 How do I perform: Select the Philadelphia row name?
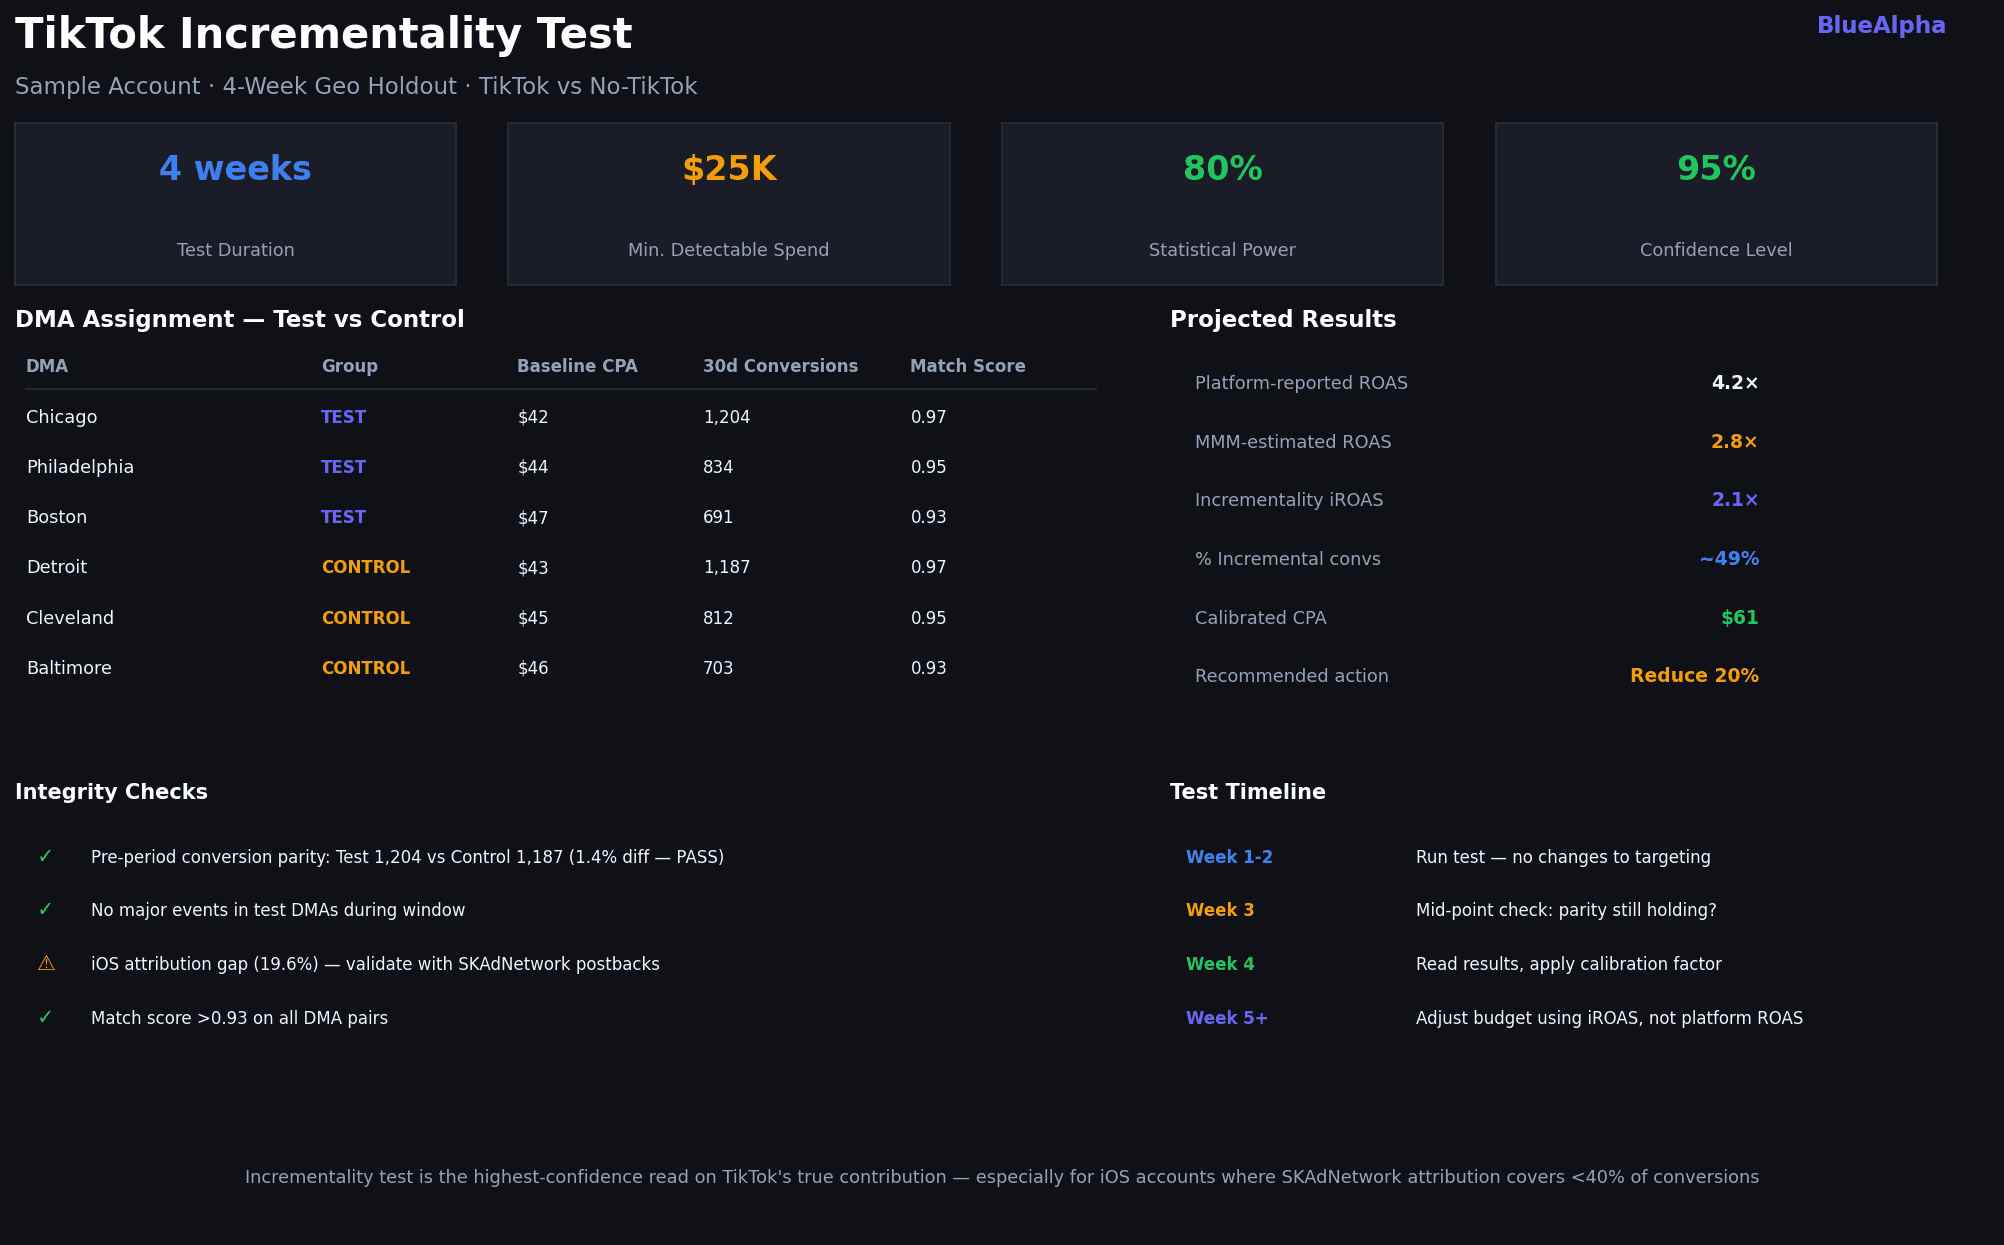(x=80, y=467)
